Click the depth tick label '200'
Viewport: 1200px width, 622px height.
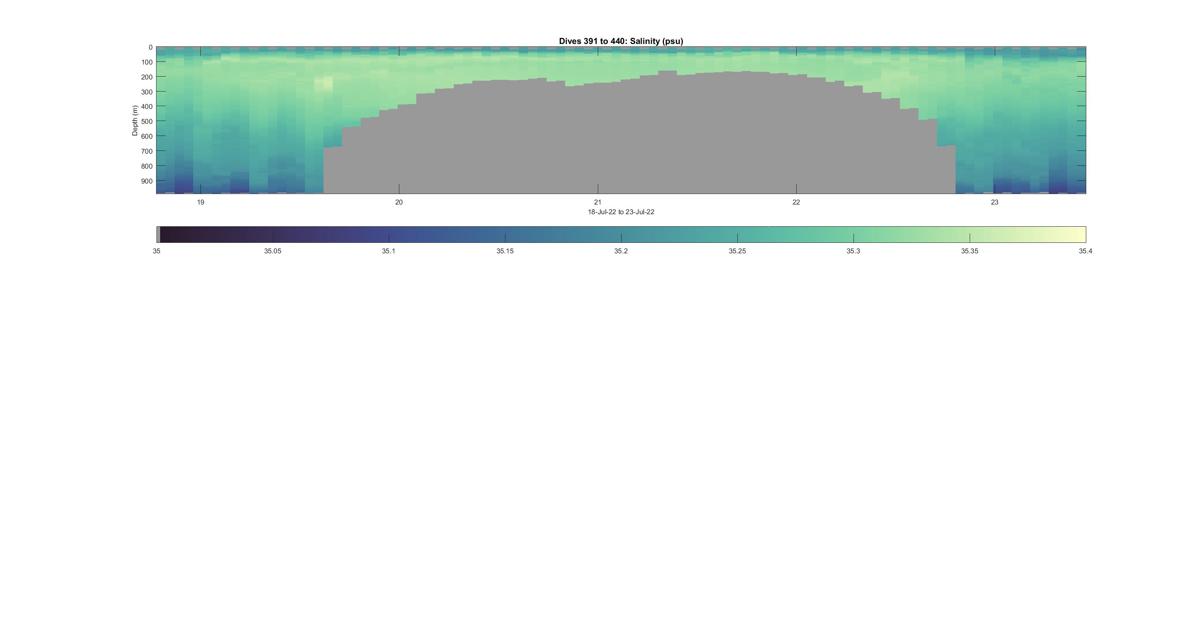(x=147, y=77)
